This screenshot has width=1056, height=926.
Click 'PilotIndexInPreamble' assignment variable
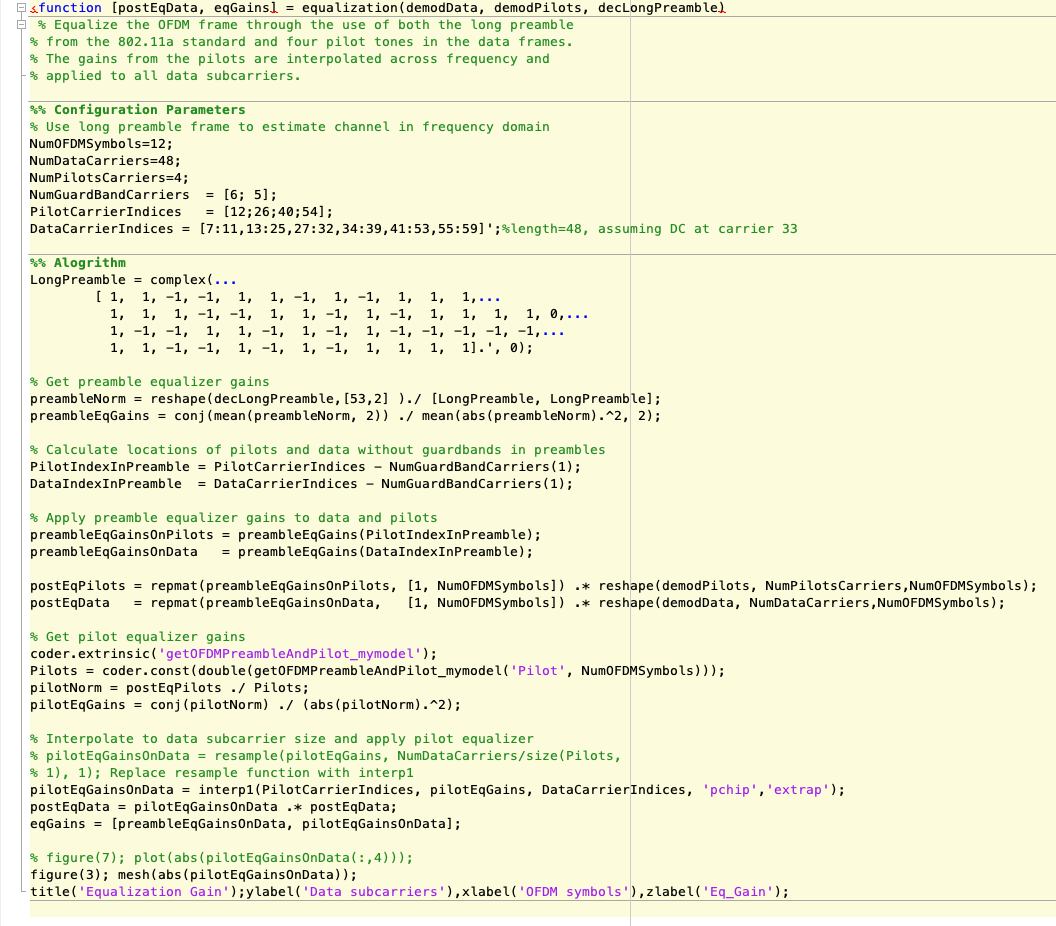[x=109, y=467]
